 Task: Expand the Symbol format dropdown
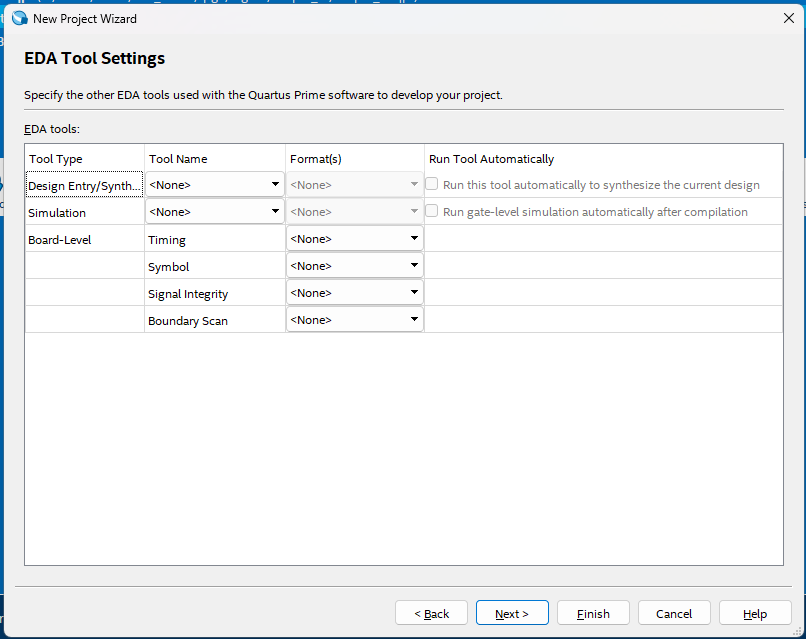point(355,265)
